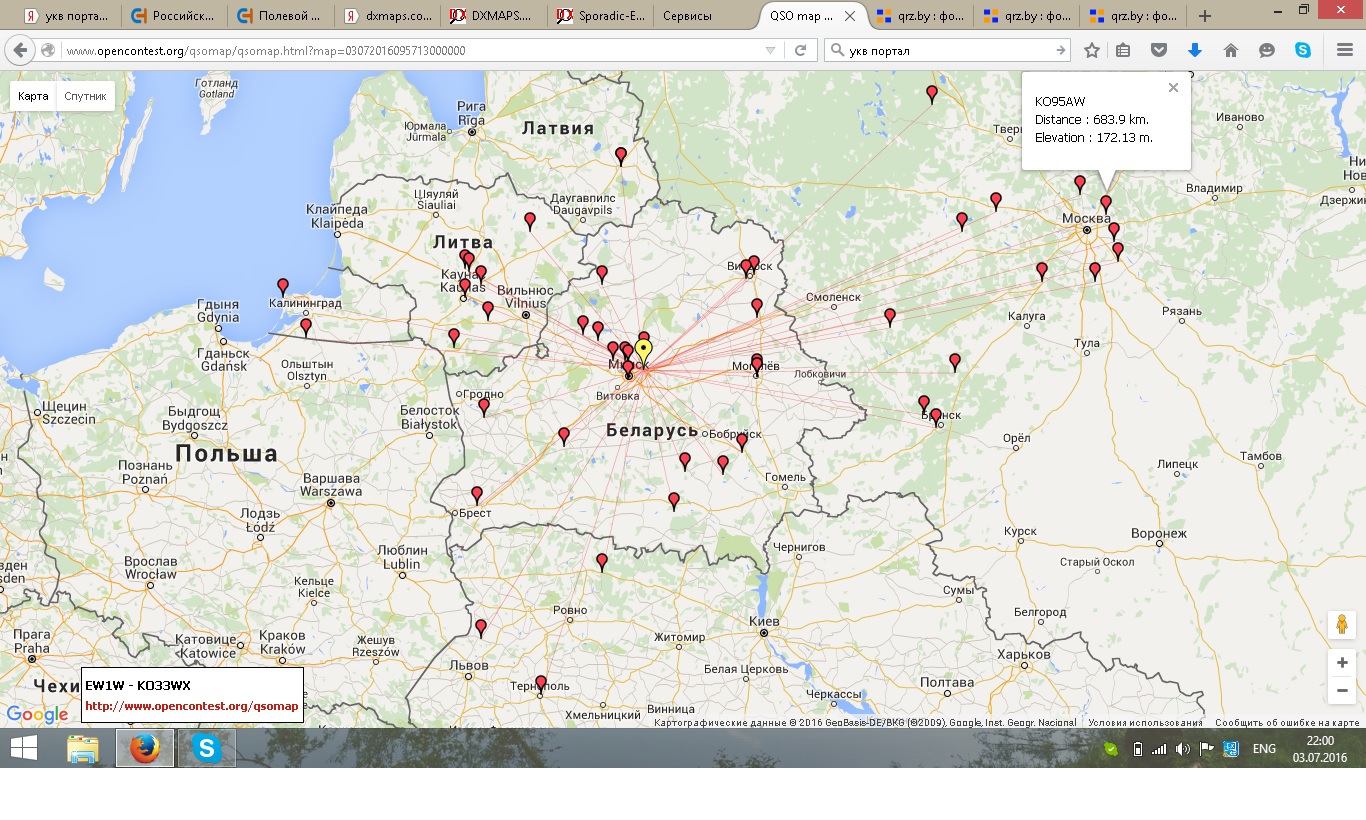
Task: Switch map to Спутник view
Action: pyautogui.click(x=86, y=96)
